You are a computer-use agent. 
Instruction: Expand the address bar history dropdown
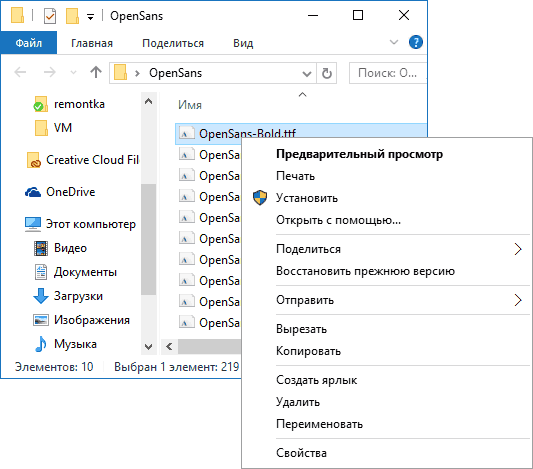[x=307, y=73]
